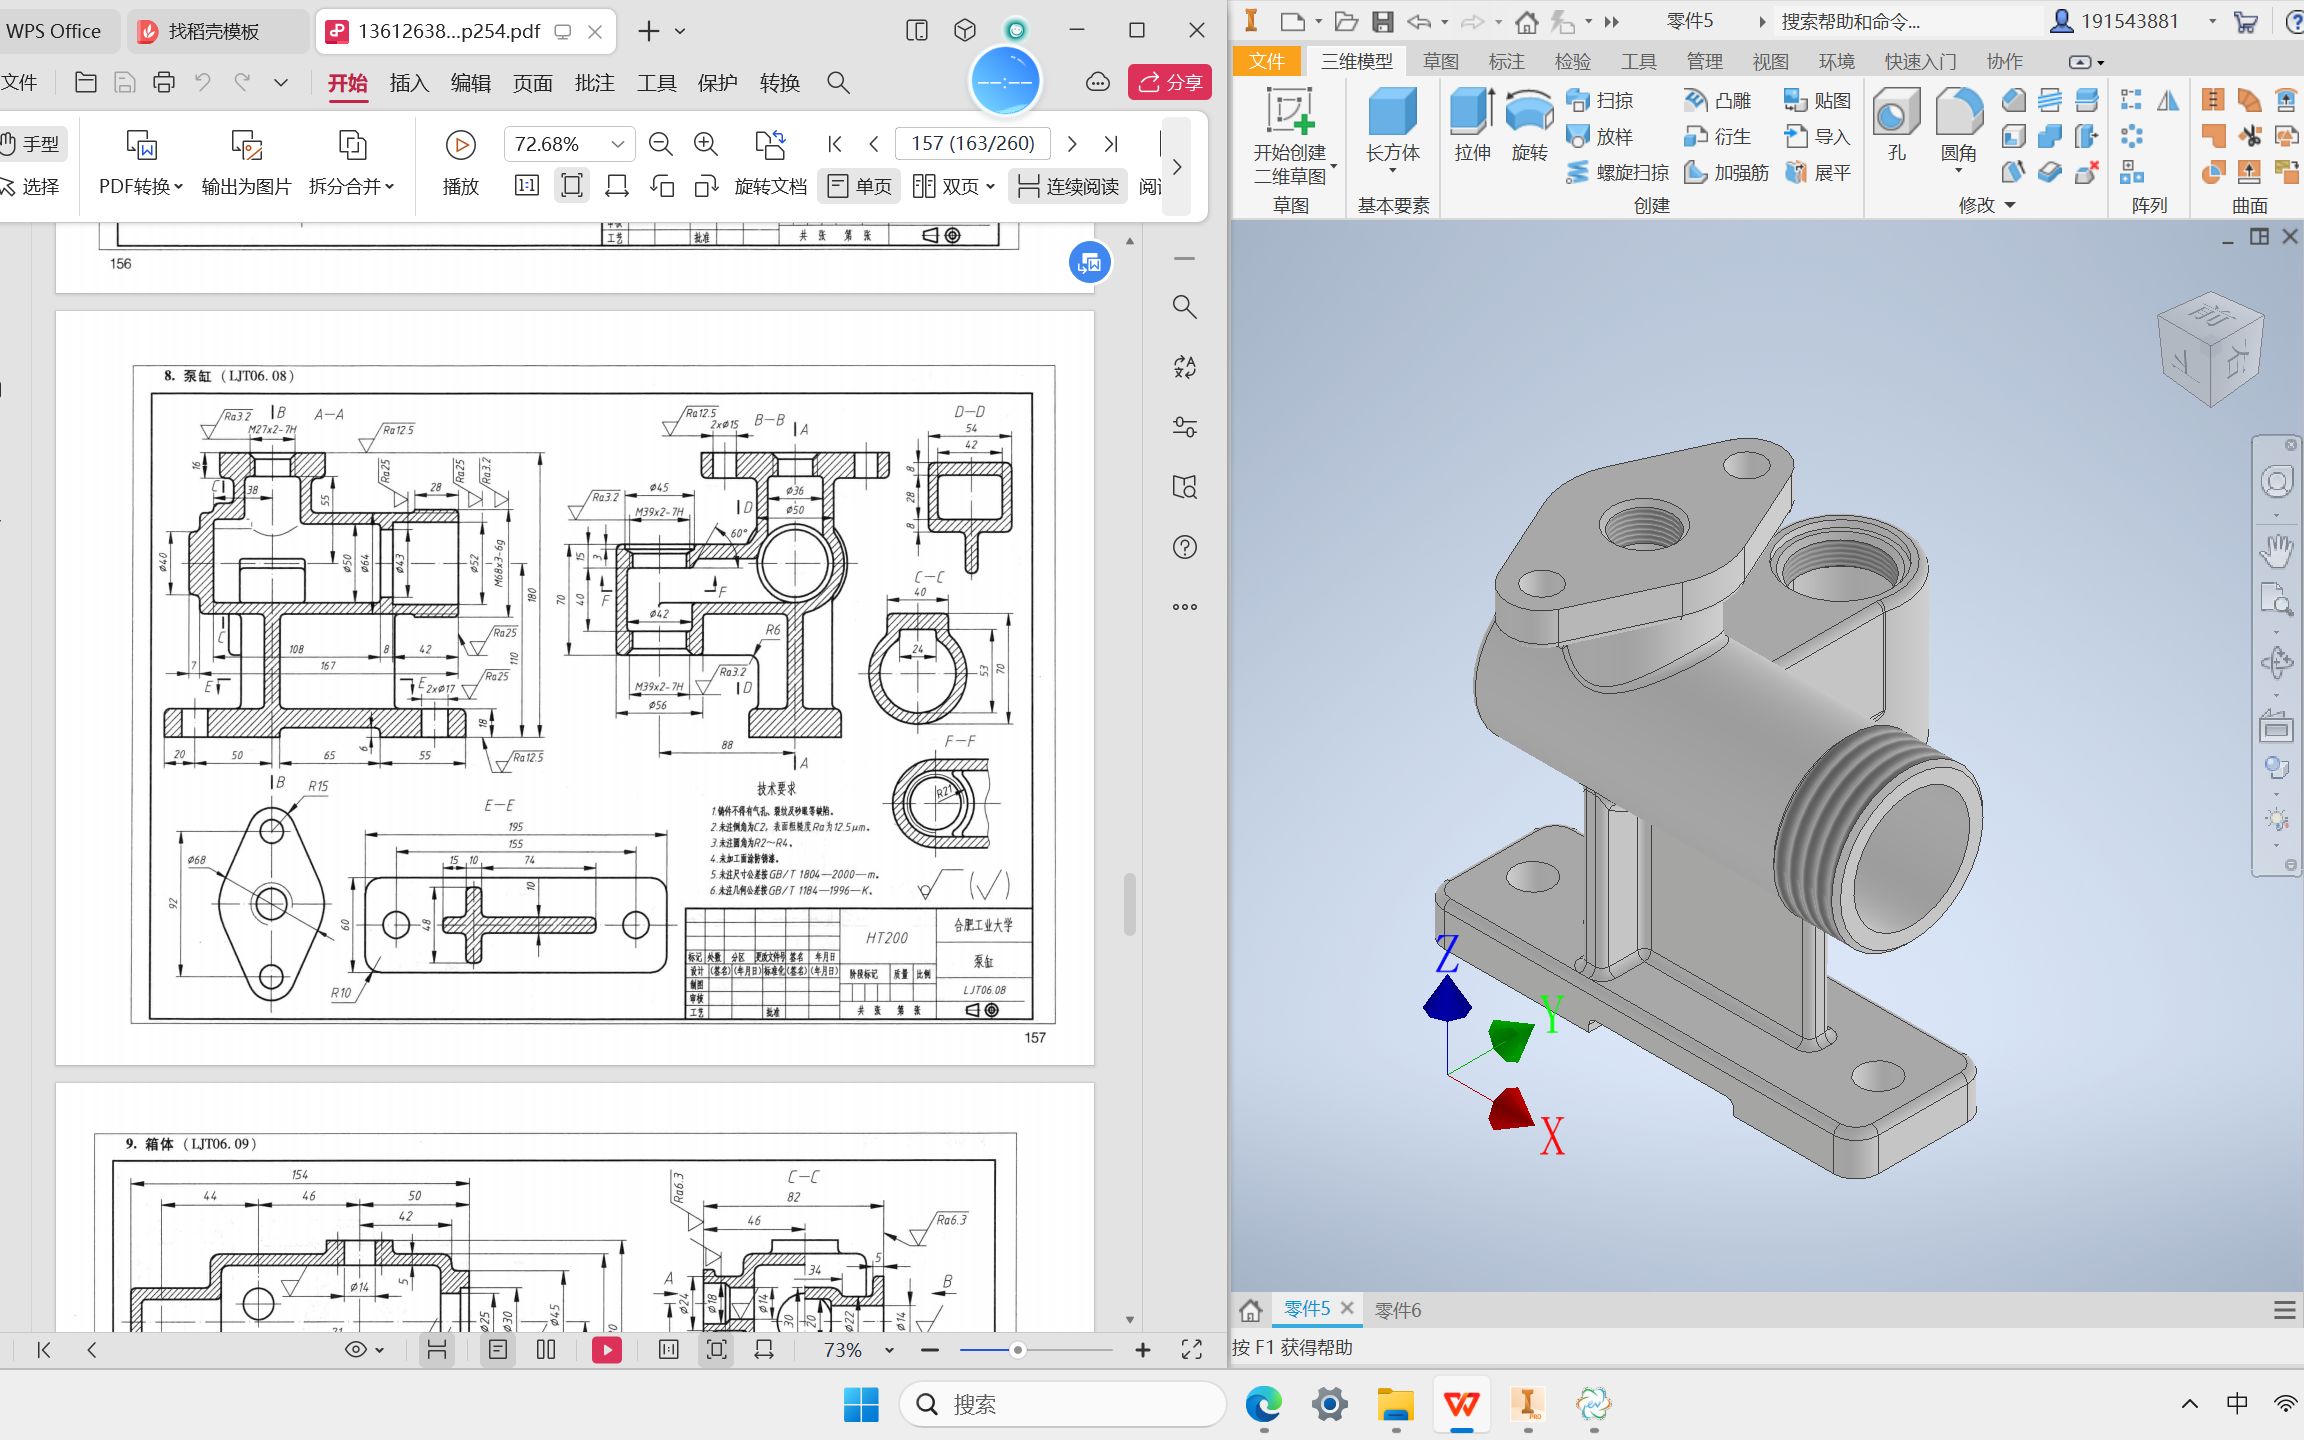Switch to the 零件6 document tab
Screen dimensions: 2304x1440
pos(1398,1310)
